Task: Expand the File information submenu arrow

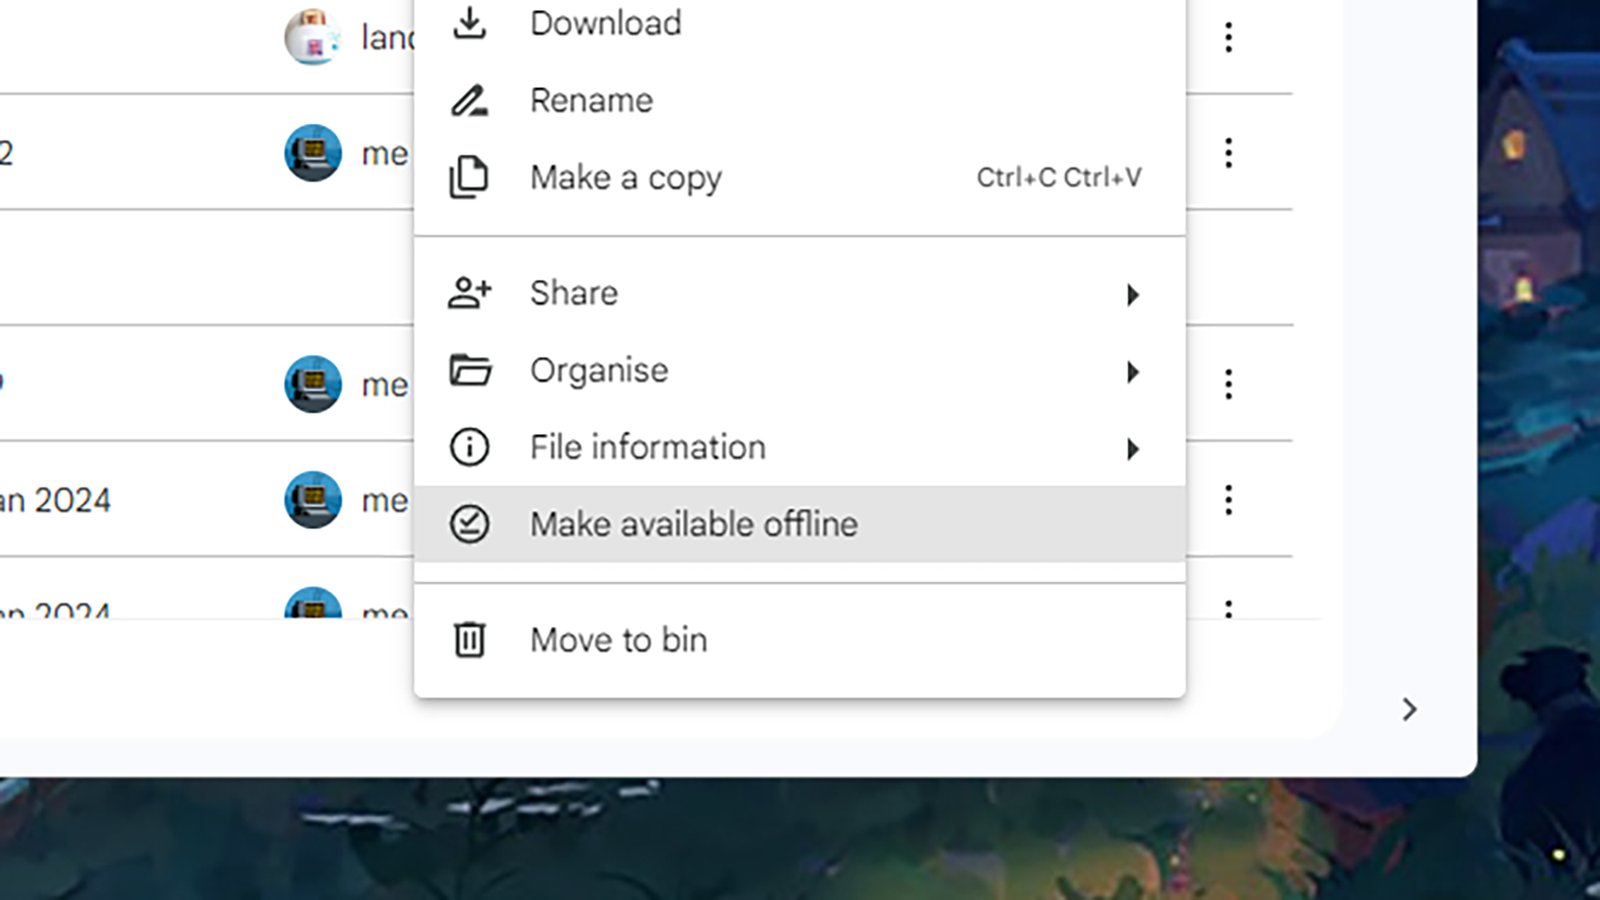Action: coord(1132,449)
